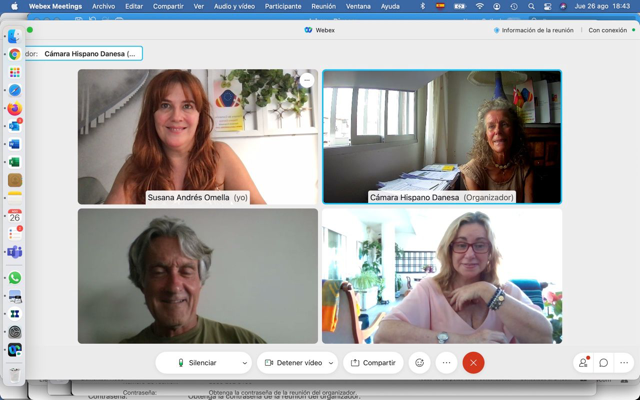Open the battery status menu
Image resolution: width=640 pixels, height=400 pixels.
click(x=460, y=6)
